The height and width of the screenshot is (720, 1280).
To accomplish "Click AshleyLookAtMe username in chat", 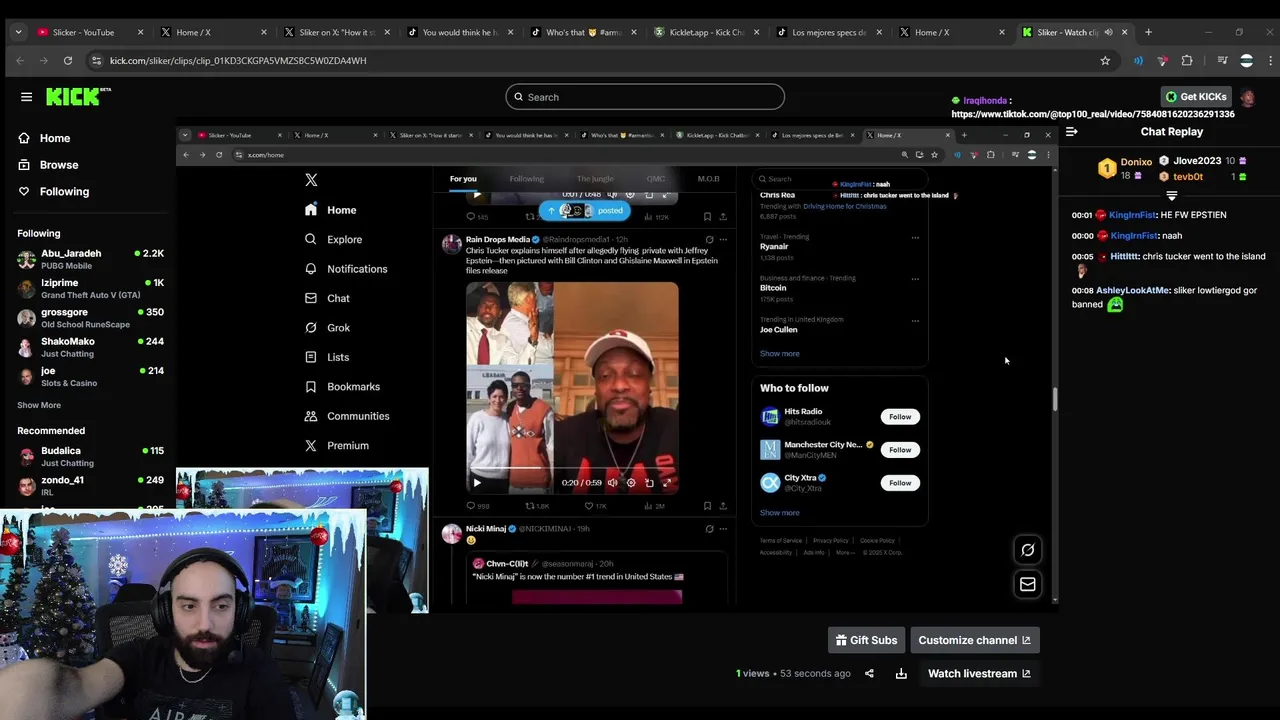I will point(1132,290).
